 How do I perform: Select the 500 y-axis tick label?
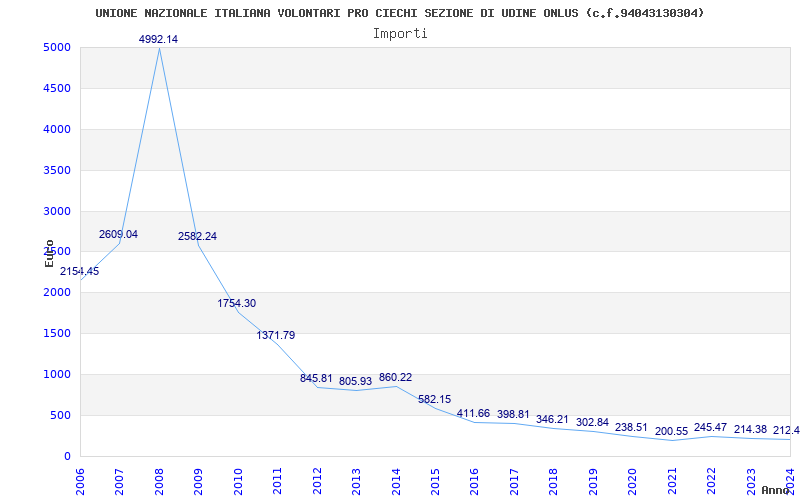[63, 415]
